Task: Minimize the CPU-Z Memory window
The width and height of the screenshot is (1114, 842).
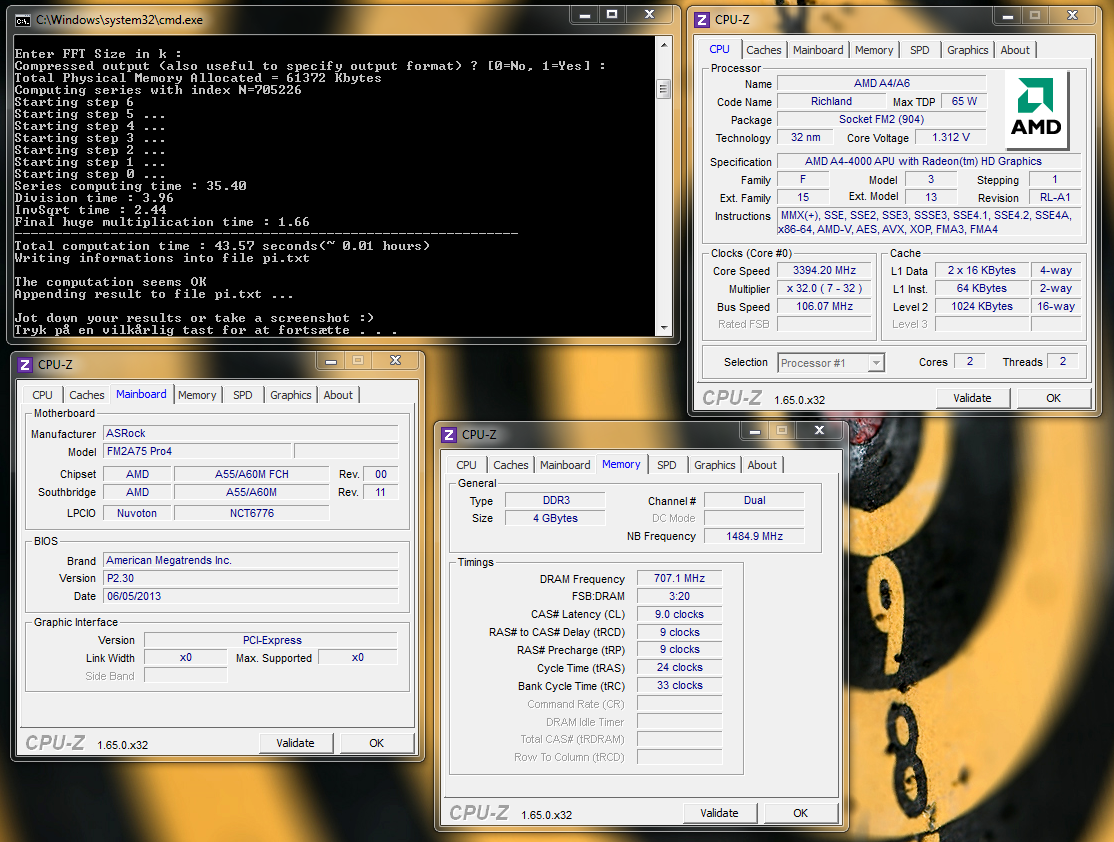Action: (x=755, y=430)
